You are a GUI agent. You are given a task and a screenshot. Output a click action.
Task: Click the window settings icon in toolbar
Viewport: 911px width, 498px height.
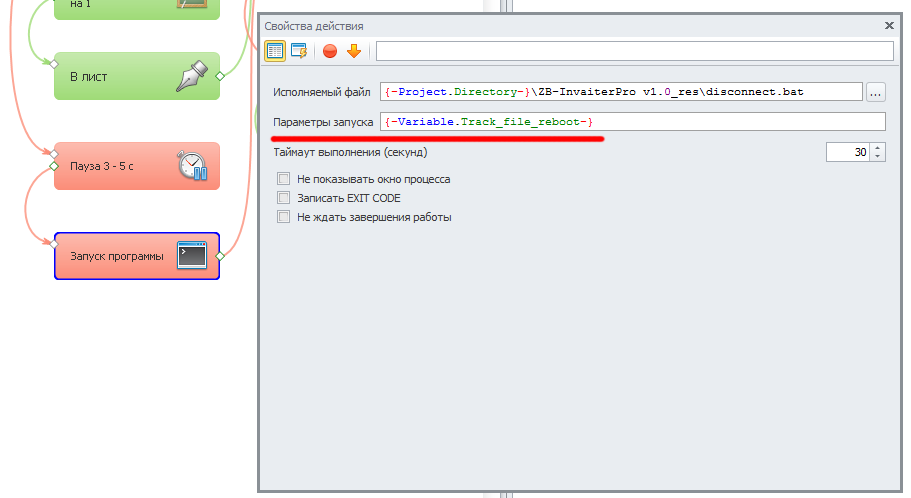tap(299, 51)
